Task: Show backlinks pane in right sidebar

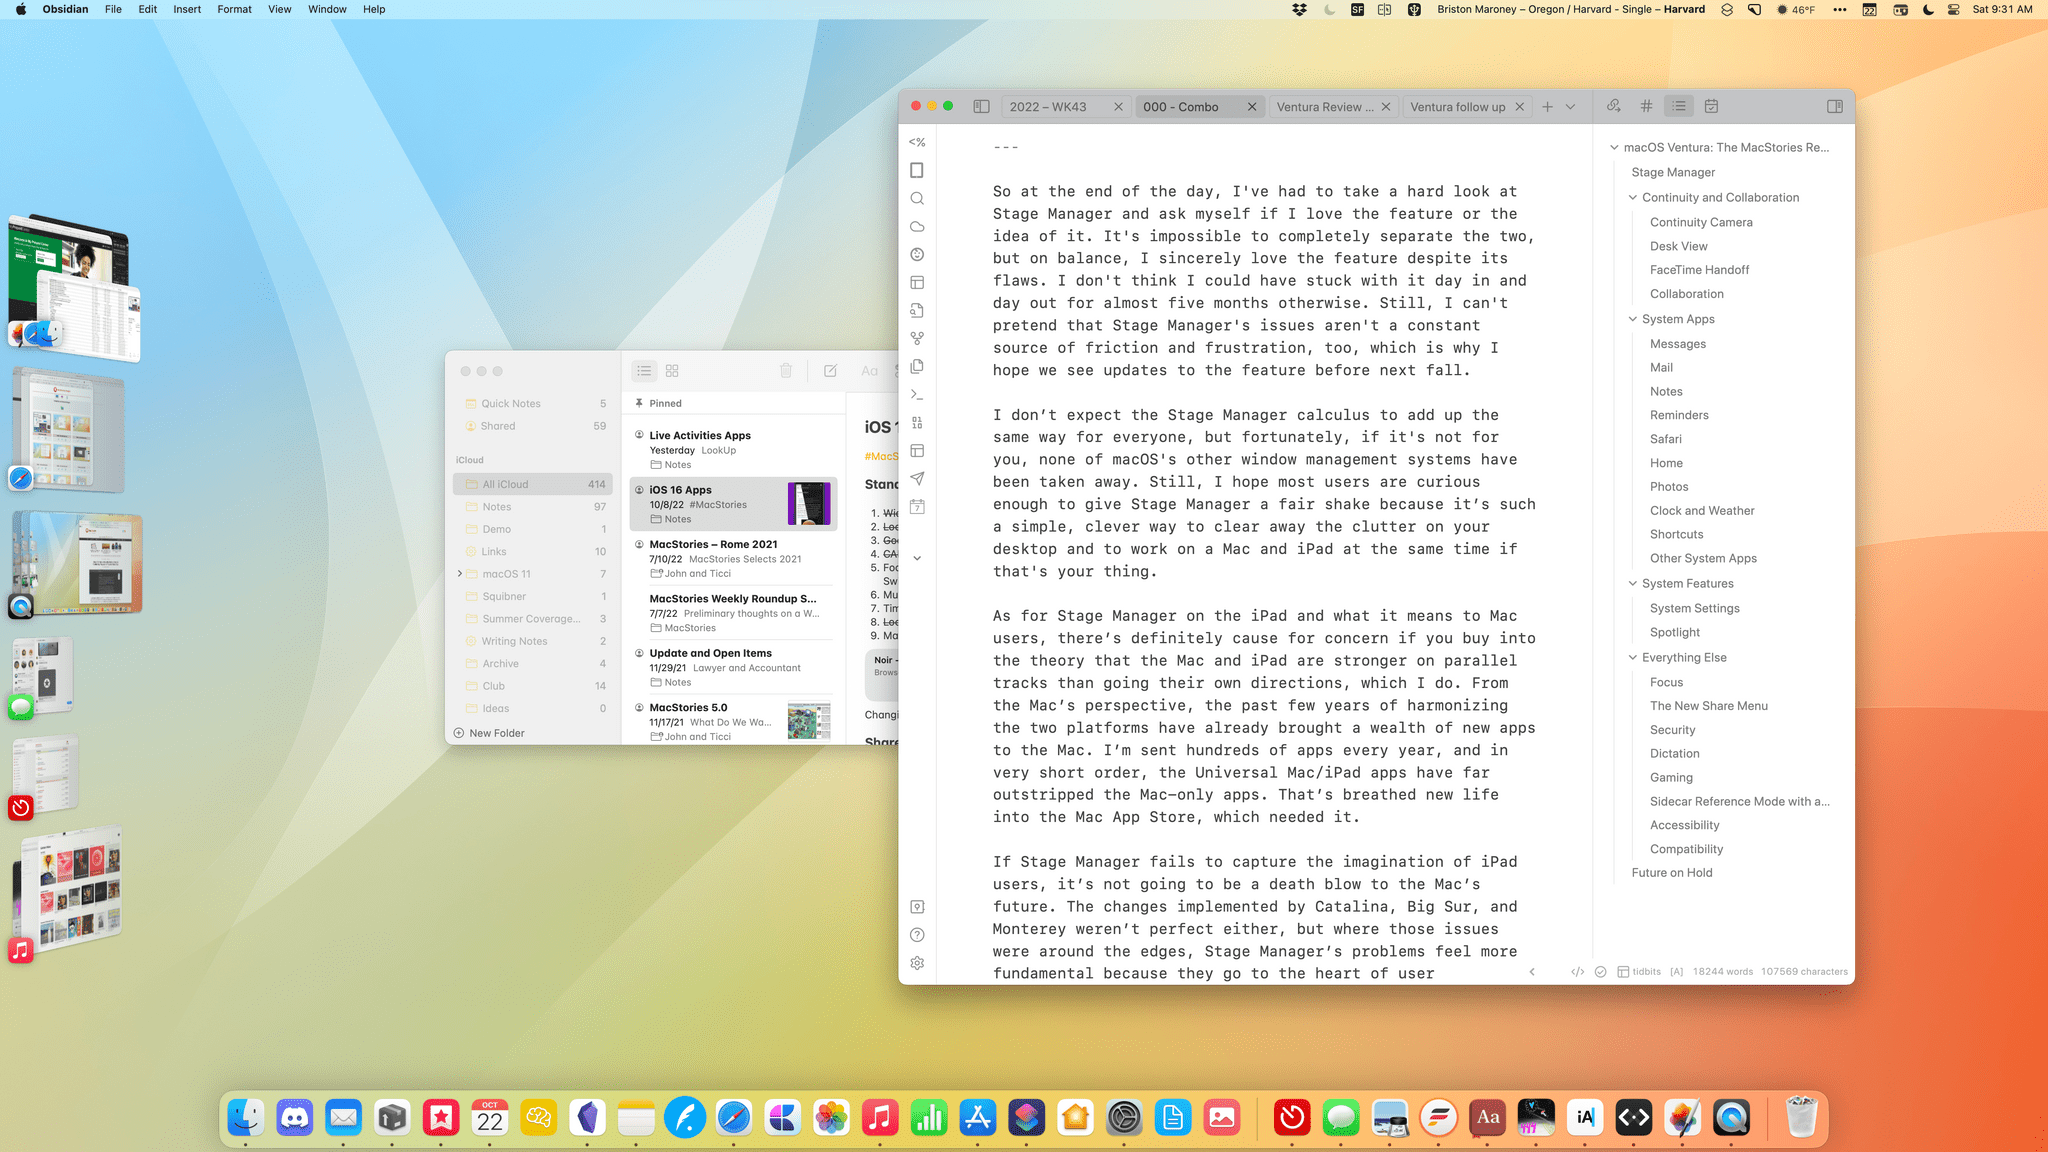Action: pos(1613,106)
